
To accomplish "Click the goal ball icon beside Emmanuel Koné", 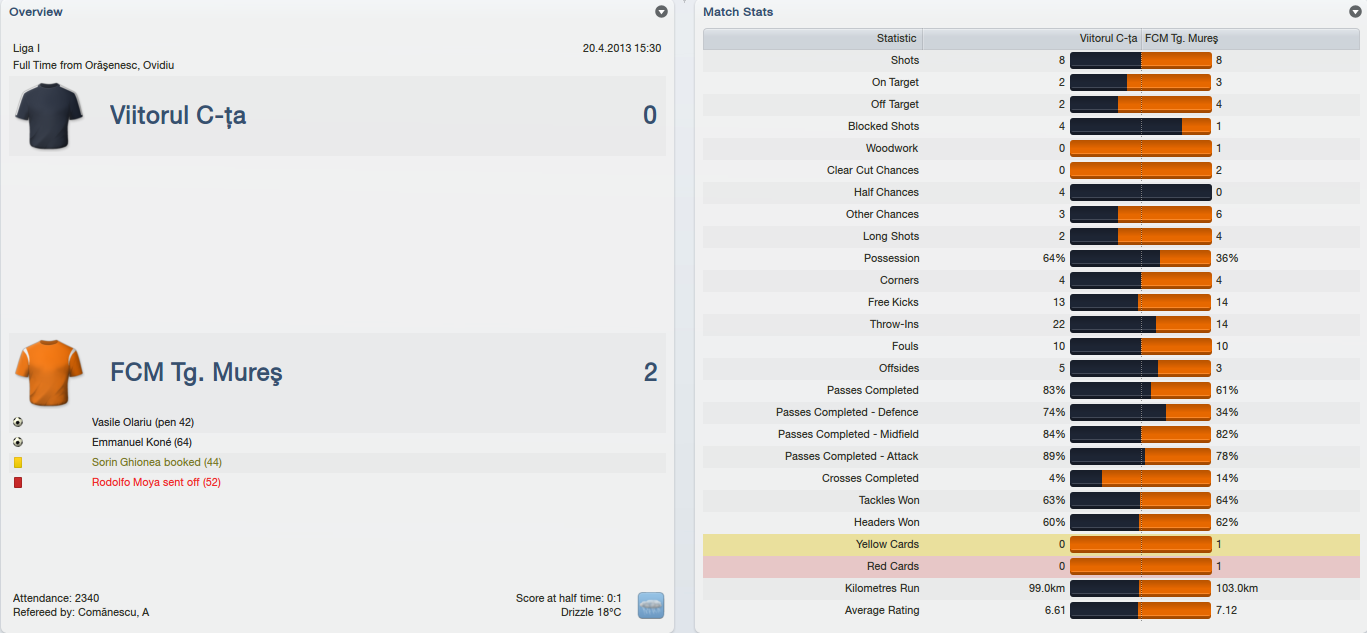I will 18,442.
